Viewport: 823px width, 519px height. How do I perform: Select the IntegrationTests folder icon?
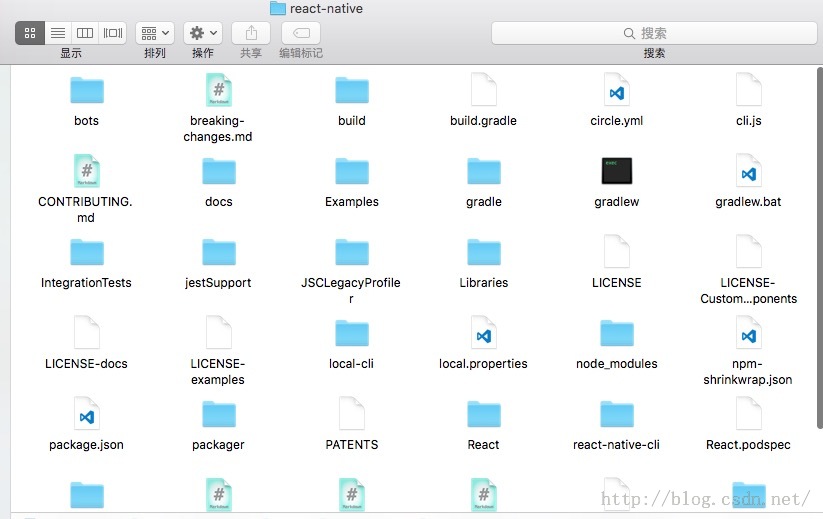click(x=87, y=252)
